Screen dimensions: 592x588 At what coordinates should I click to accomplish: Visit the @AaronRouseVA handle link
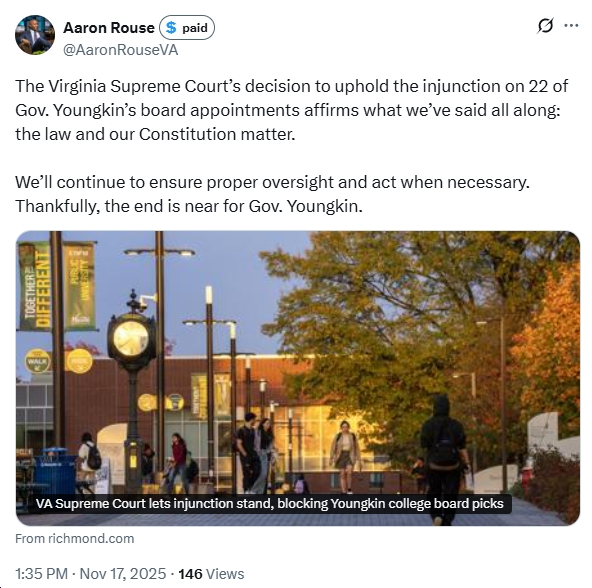point(120,50)
